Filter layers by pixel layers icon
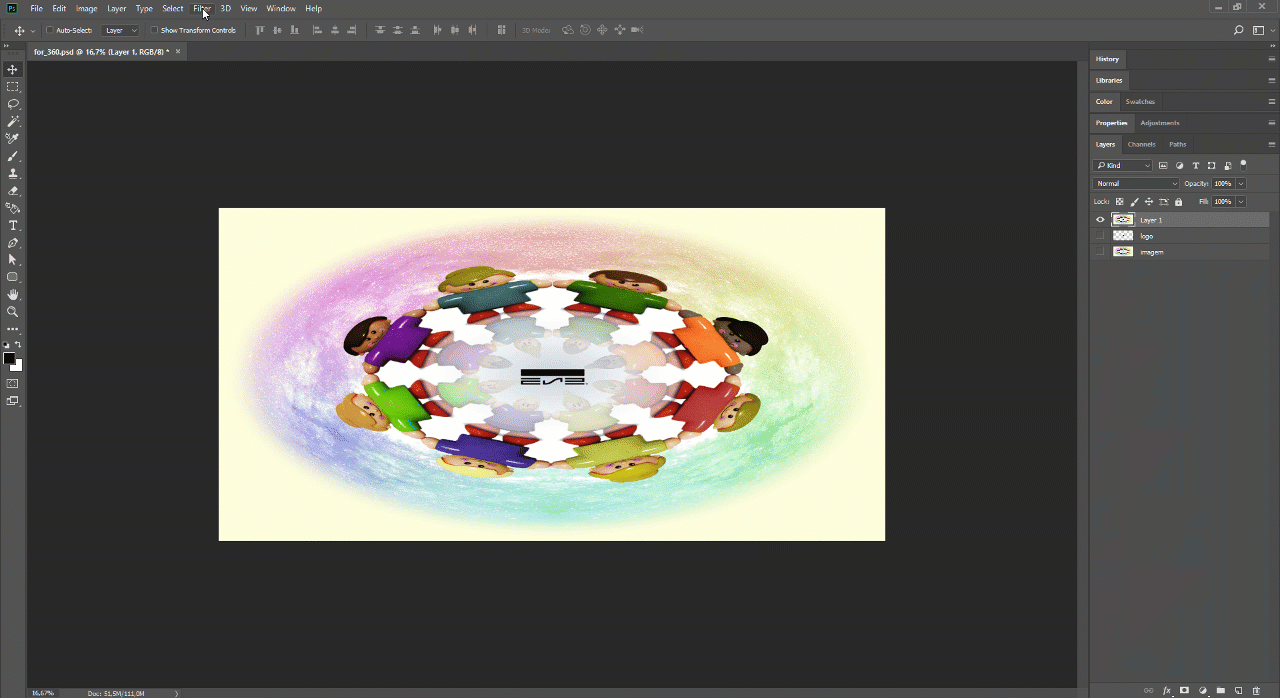 pos(1163,165)
